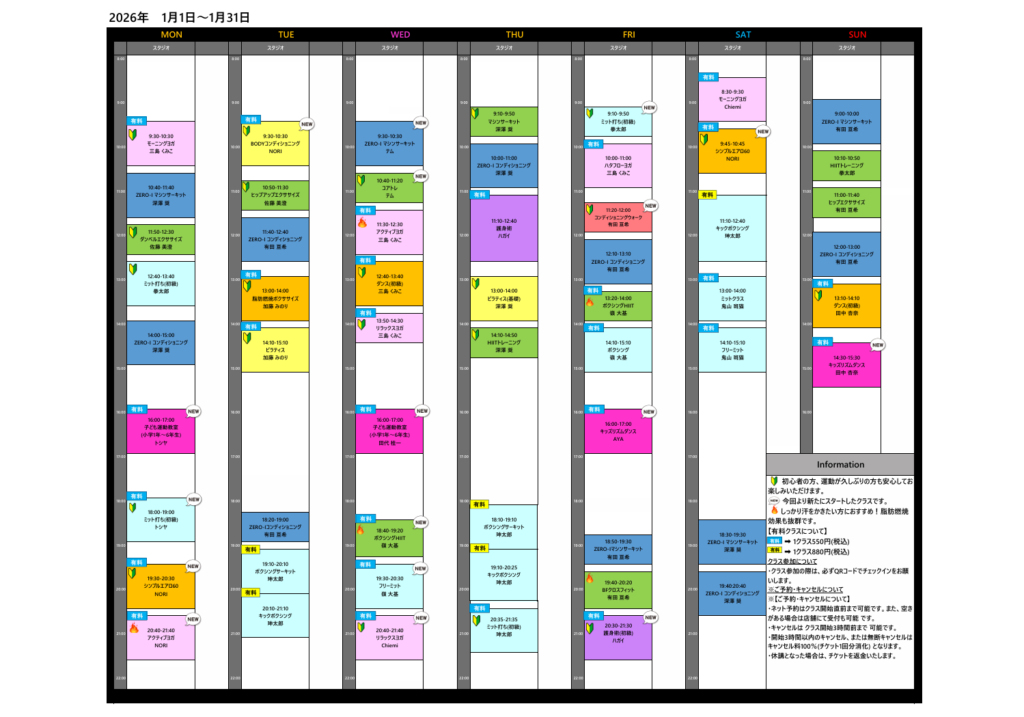This screenshot has width=1024, height=717.
Task: Select Tuesday 14:10 ピラティス class block
Action: [x=275, y=346]
